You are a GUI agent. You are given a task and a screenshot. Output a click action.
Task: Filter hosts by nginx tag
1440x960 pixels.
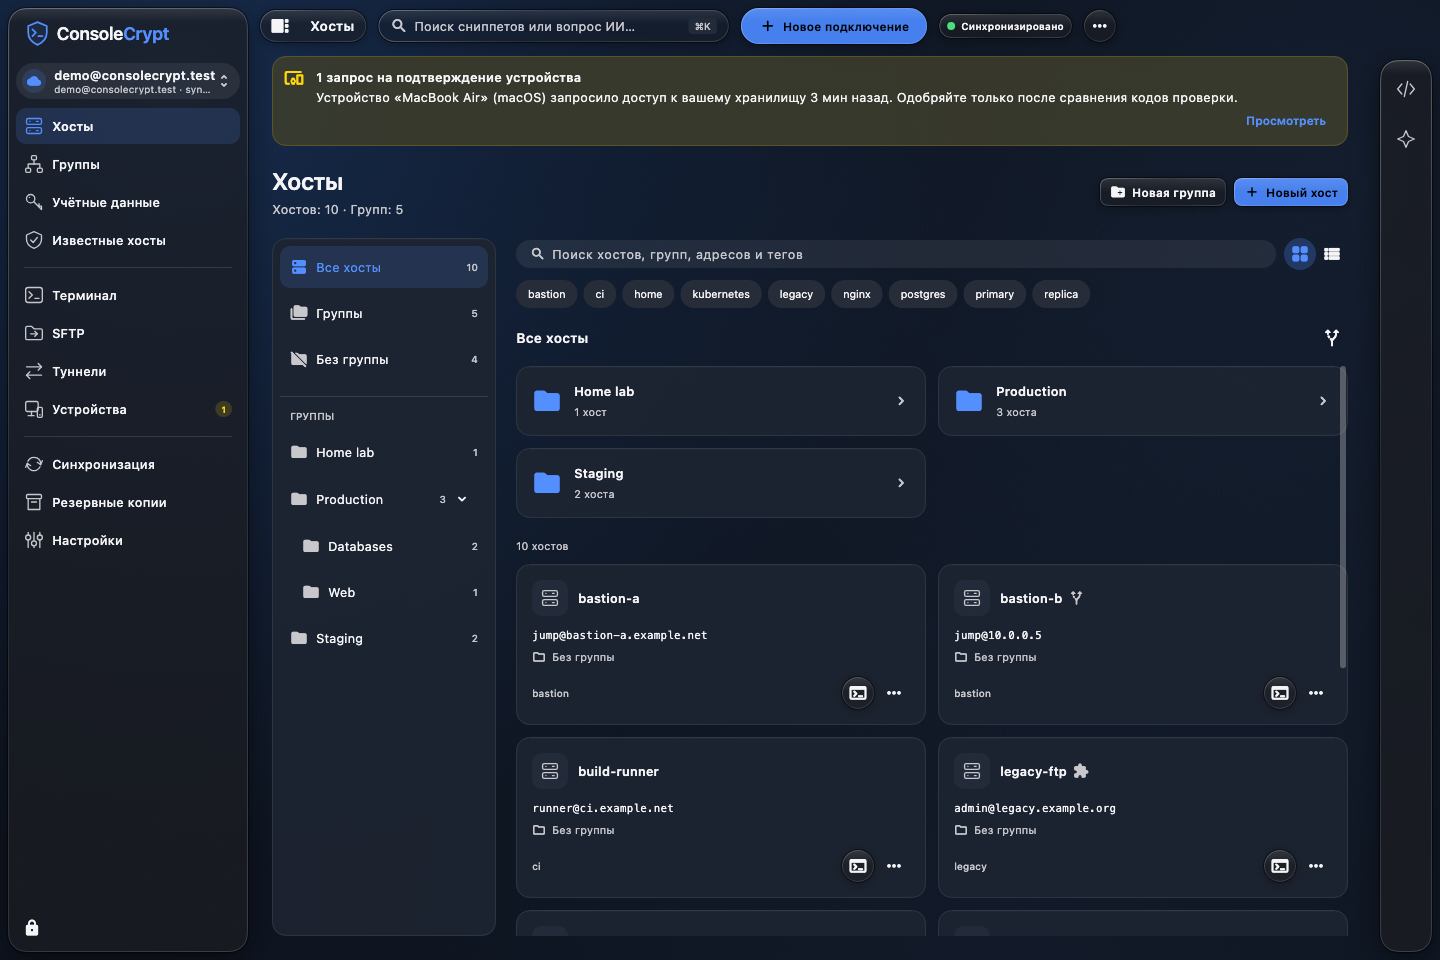857,294
